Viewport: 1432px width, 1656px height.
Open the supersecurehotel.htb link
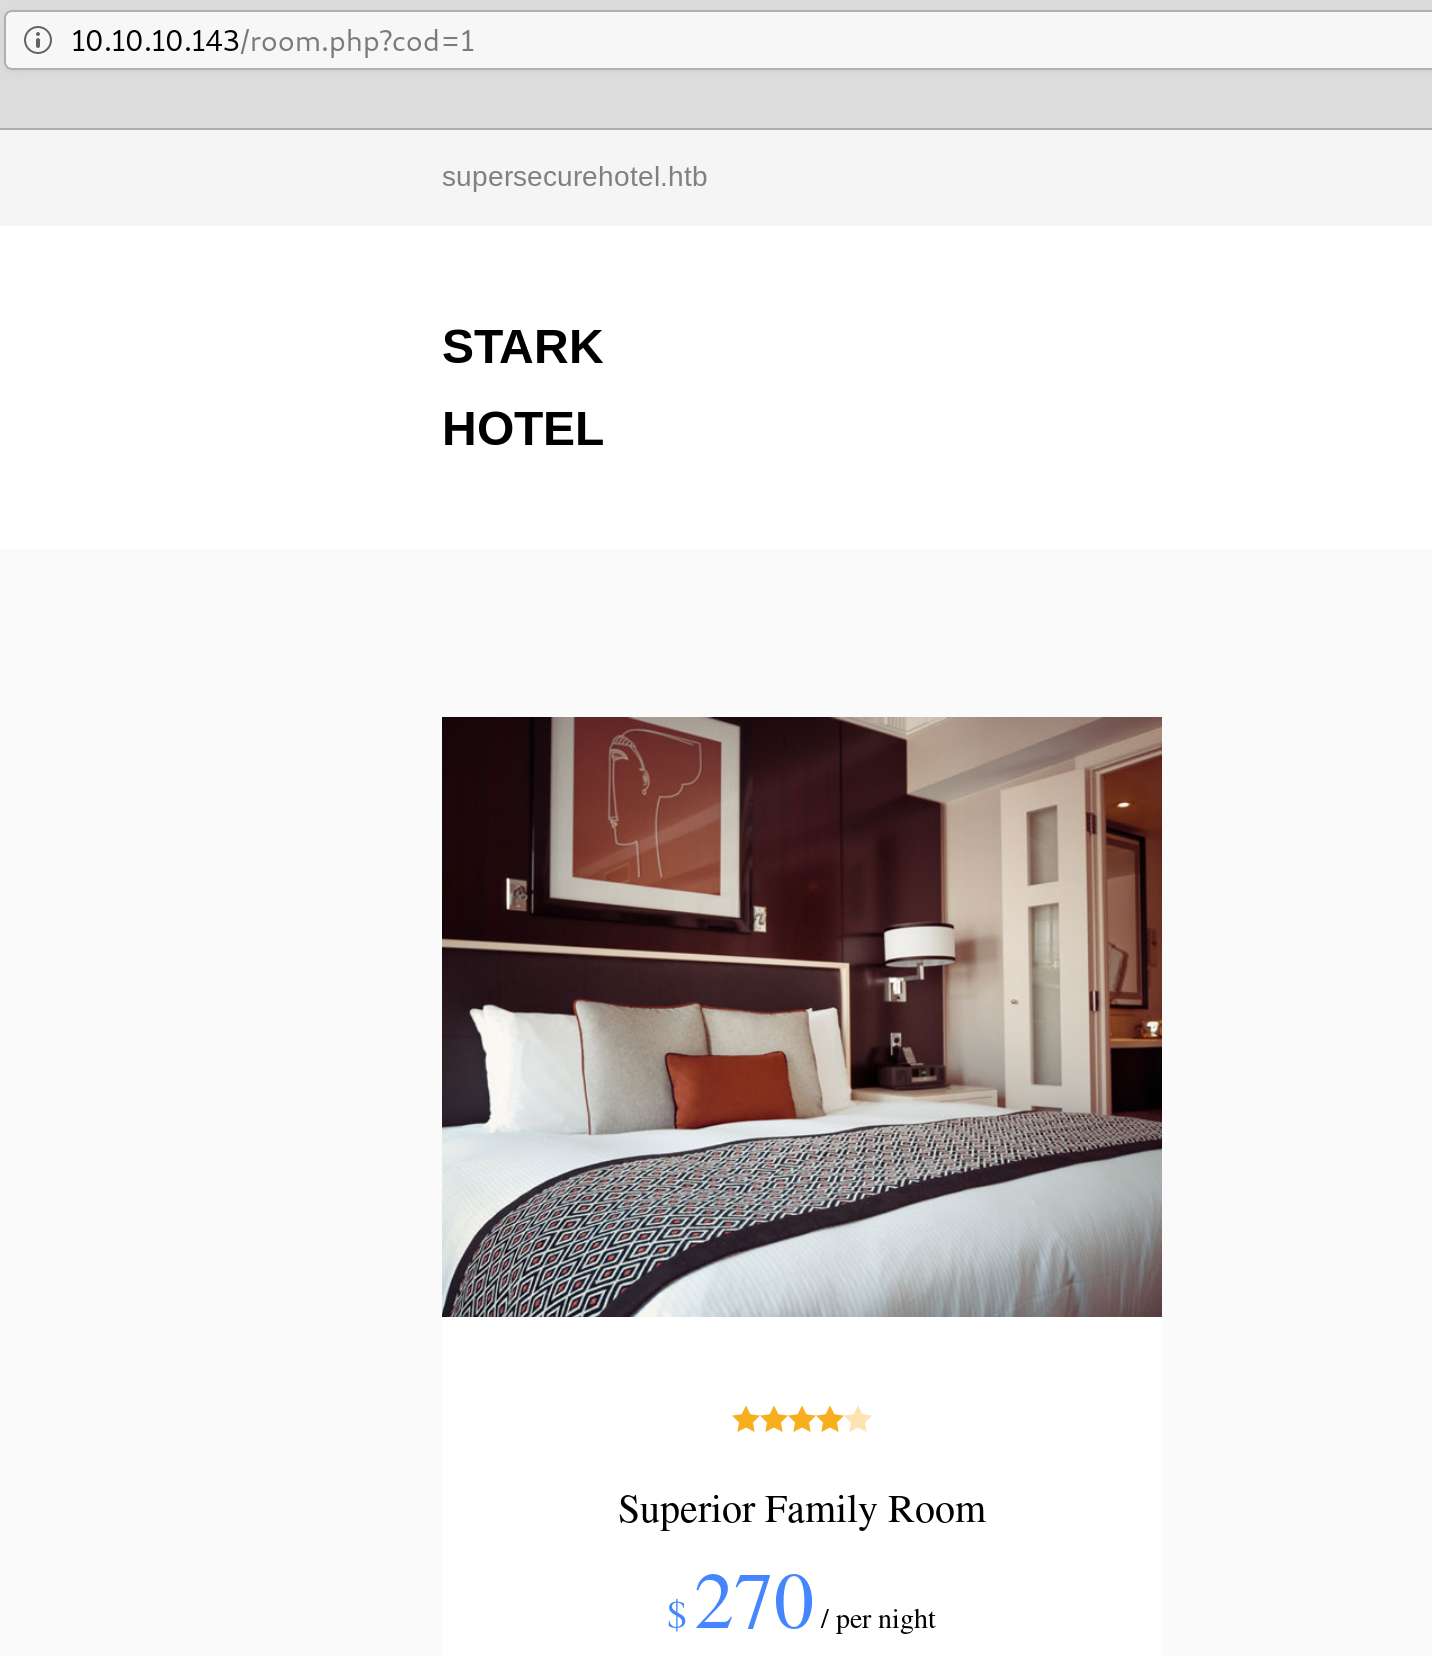(574, 177)
